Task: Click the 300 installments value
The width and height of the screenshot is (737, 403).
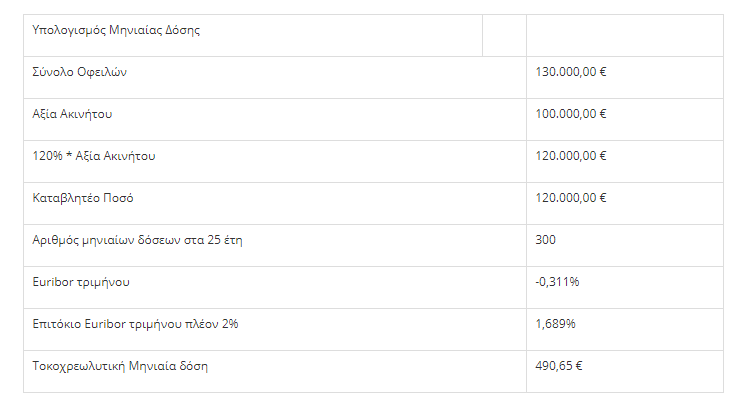Action: (546, 240)
